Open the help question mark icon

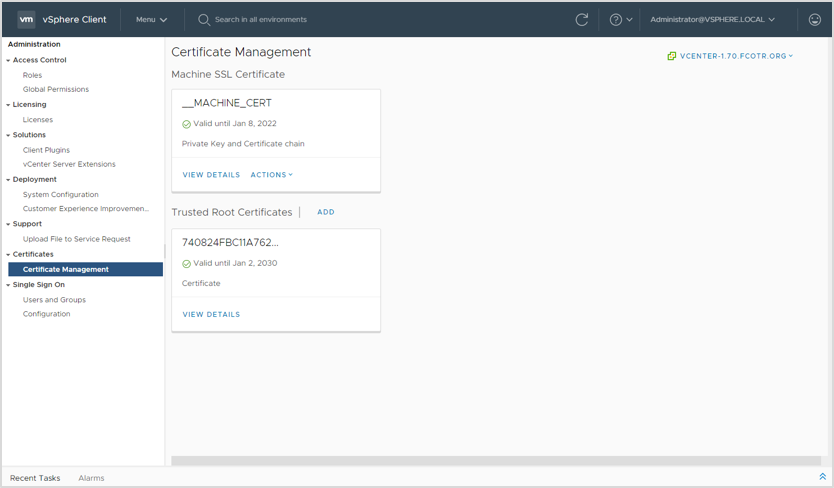point(615,20)
